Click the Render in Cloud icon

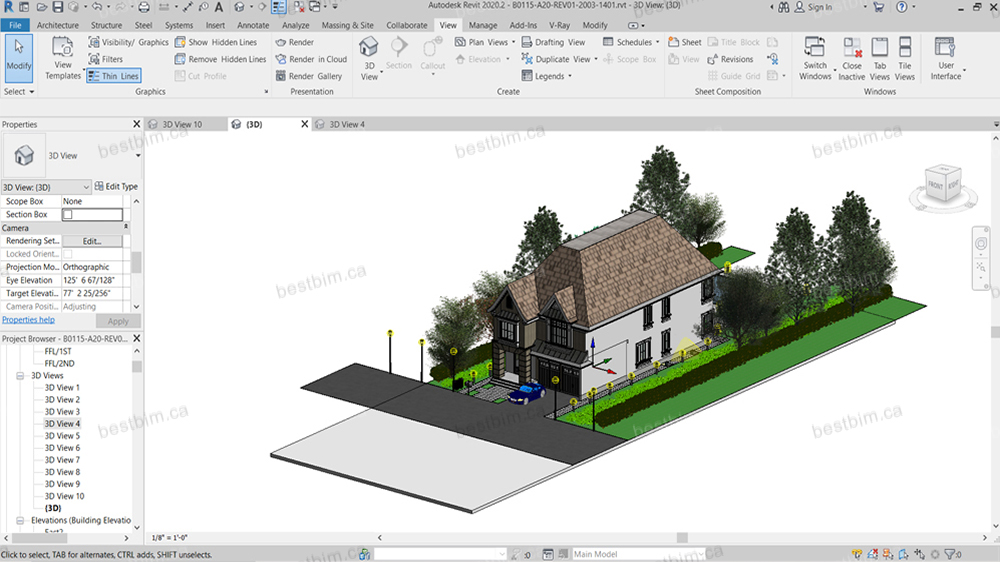pos(279,59)
